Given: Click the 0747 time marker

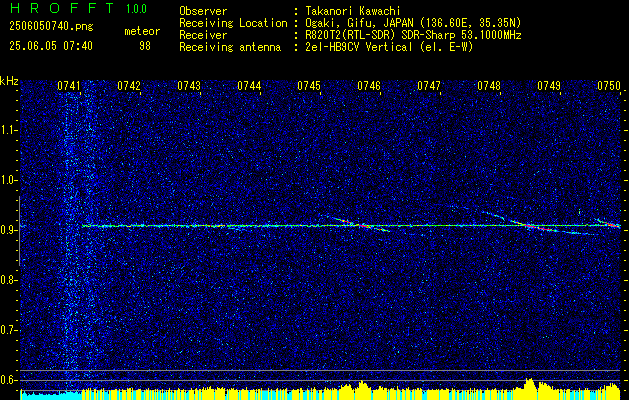Looking at the screenshot, I should click(429, 86).
